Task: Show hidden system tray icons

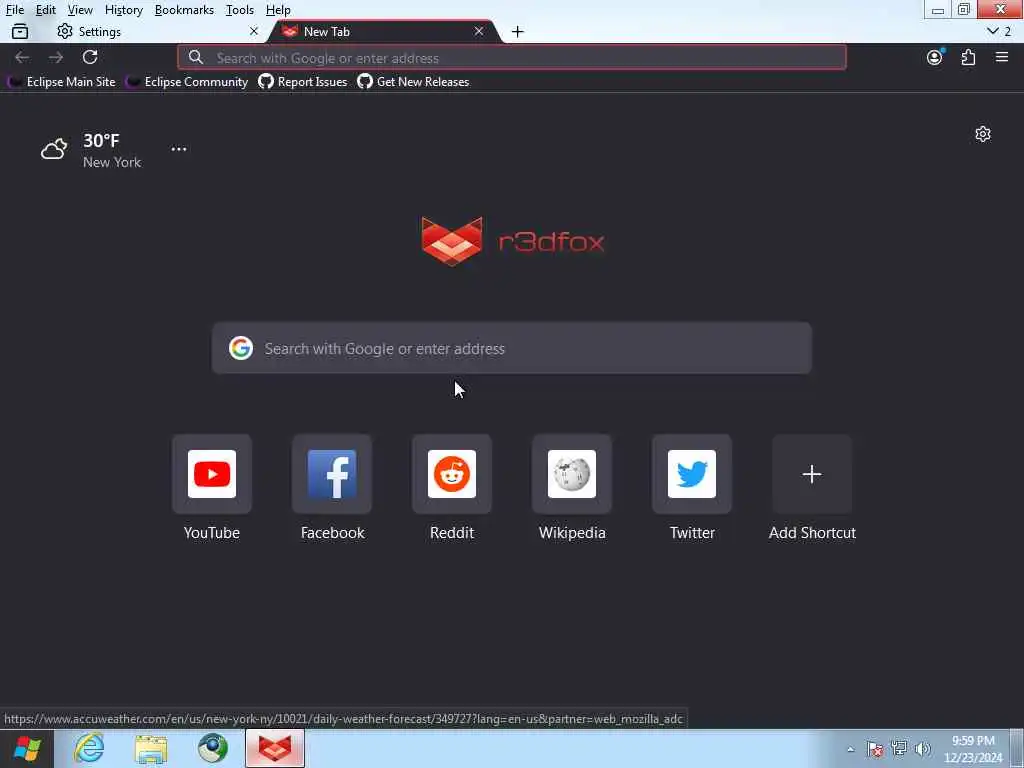Action: click(850, 749)
